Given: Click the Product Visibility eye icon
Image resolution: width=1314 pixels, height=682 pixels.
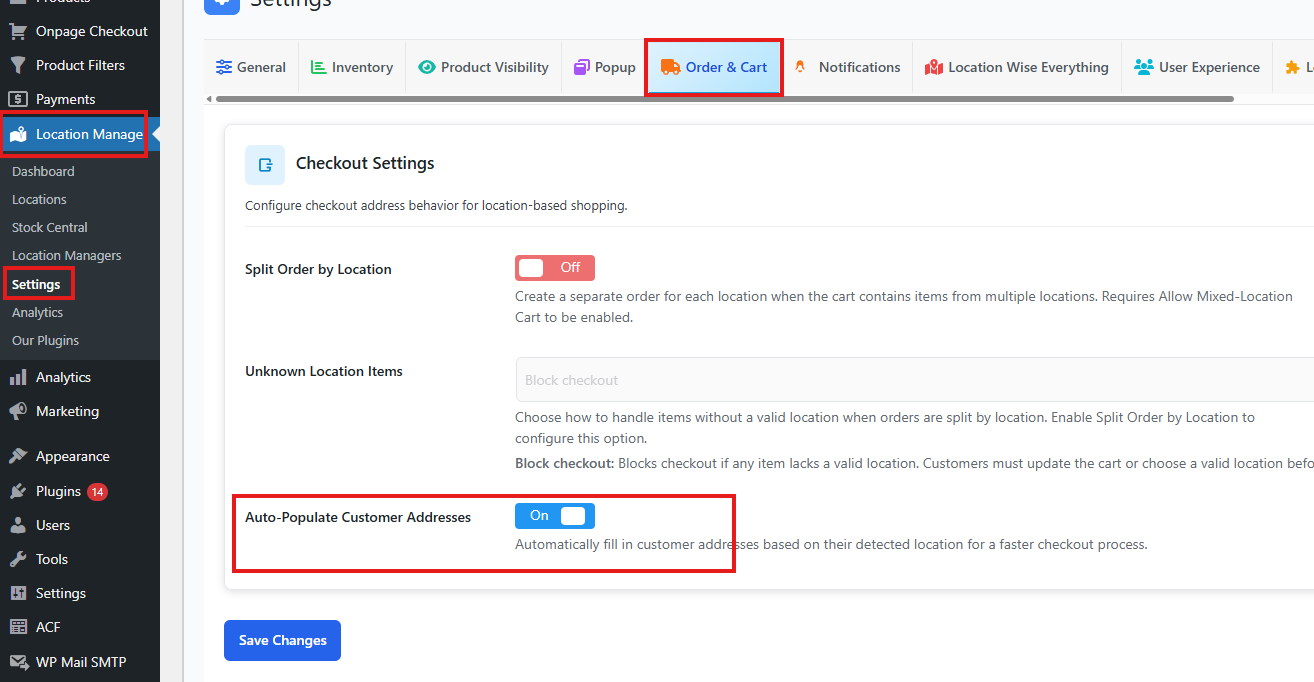Looking at the screenshot, I should tap(427, 67).
